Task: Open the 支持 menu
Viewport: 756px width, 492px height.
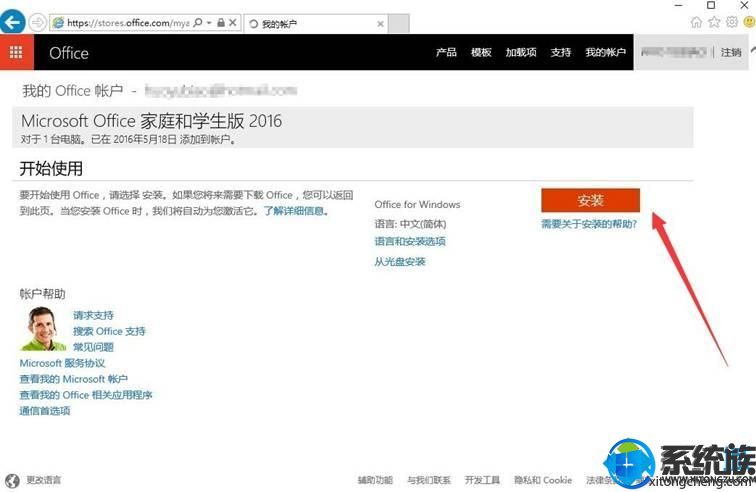Action: tap(561, 52)
